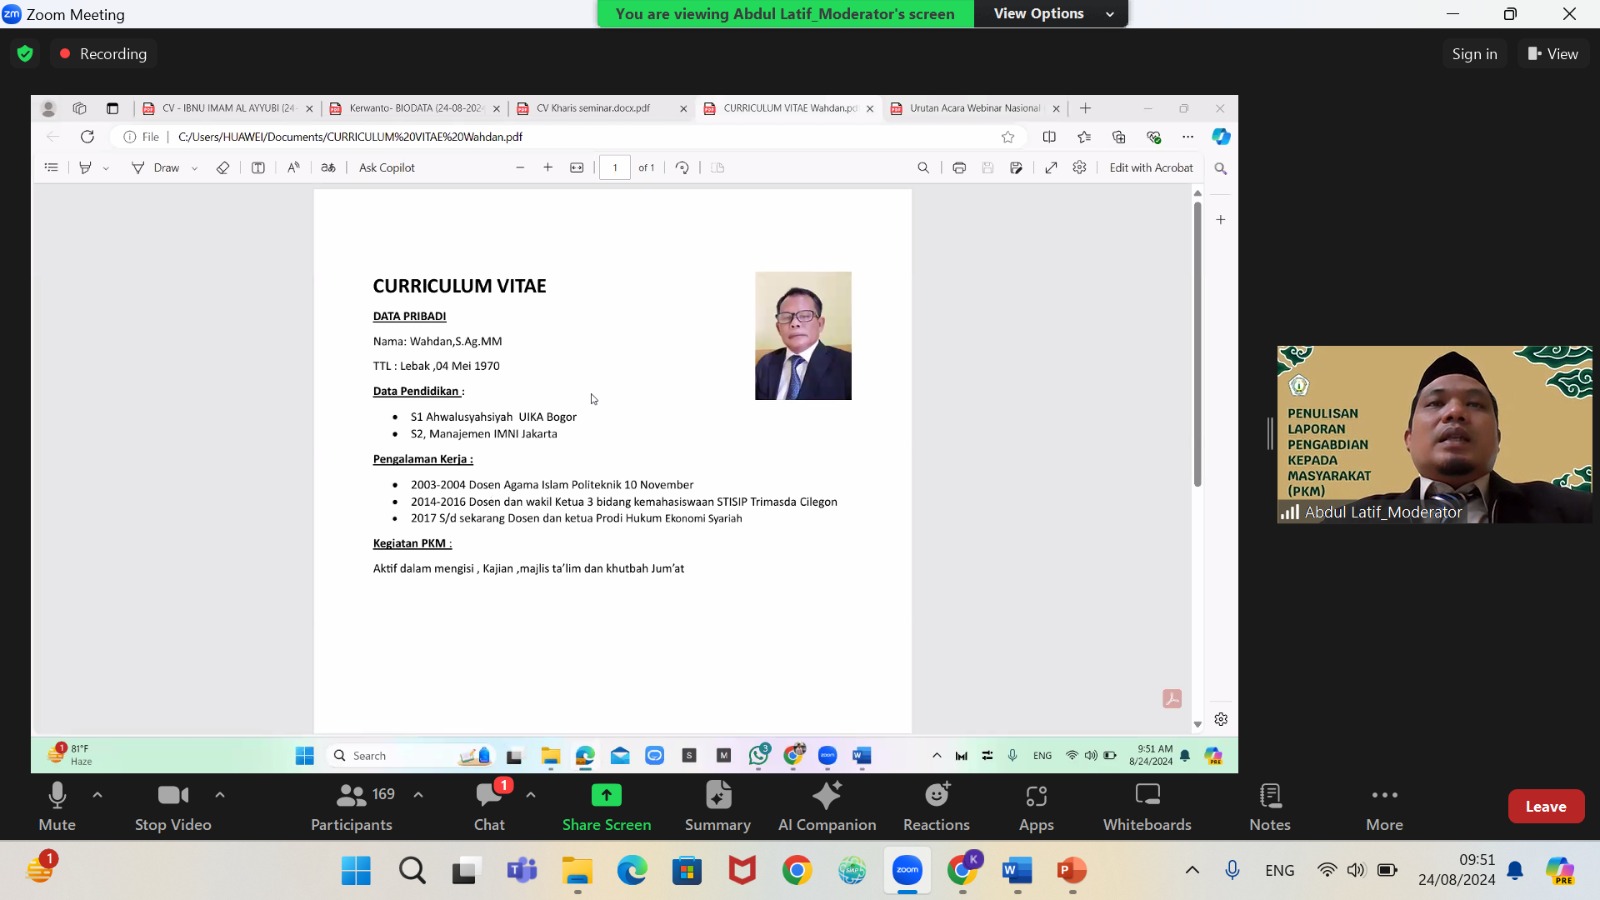
Task: Leave the meeting
Action: point(1545,807)
